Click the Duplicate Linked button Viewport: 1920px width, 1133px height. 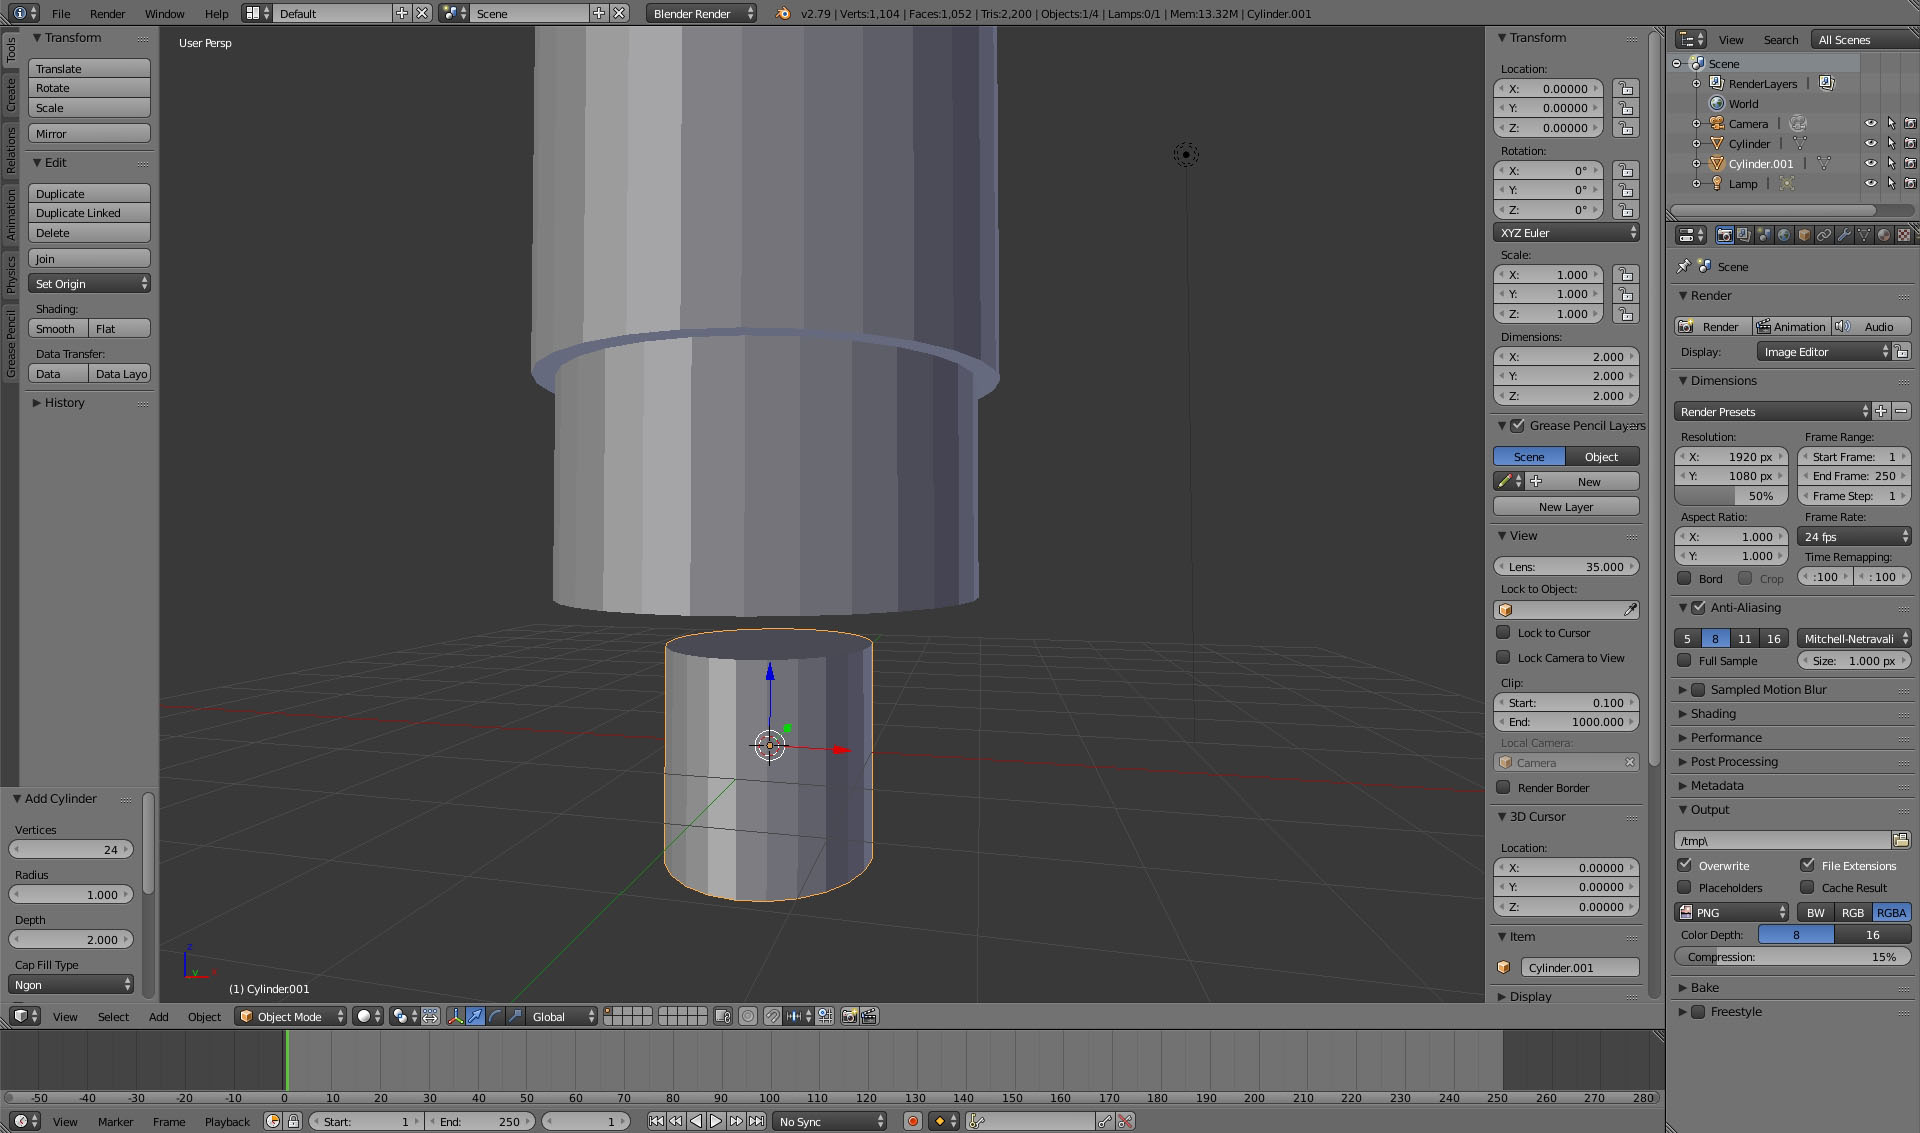(89, 213)
